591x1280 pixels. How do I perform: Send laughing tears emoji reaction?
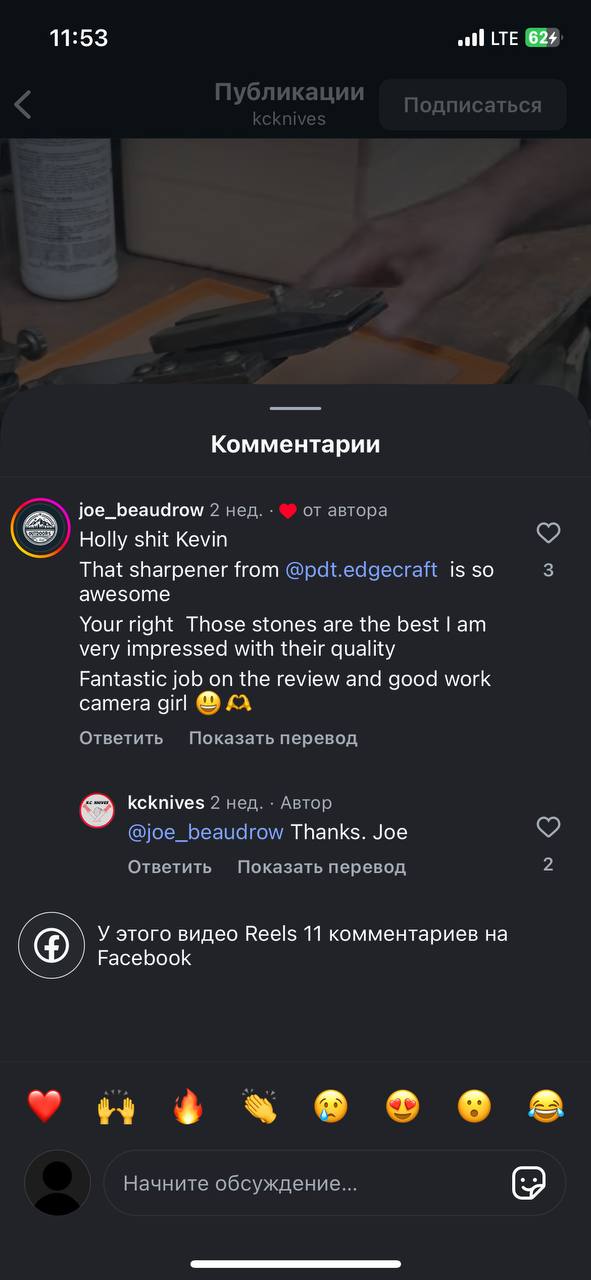coord(546,1106)
